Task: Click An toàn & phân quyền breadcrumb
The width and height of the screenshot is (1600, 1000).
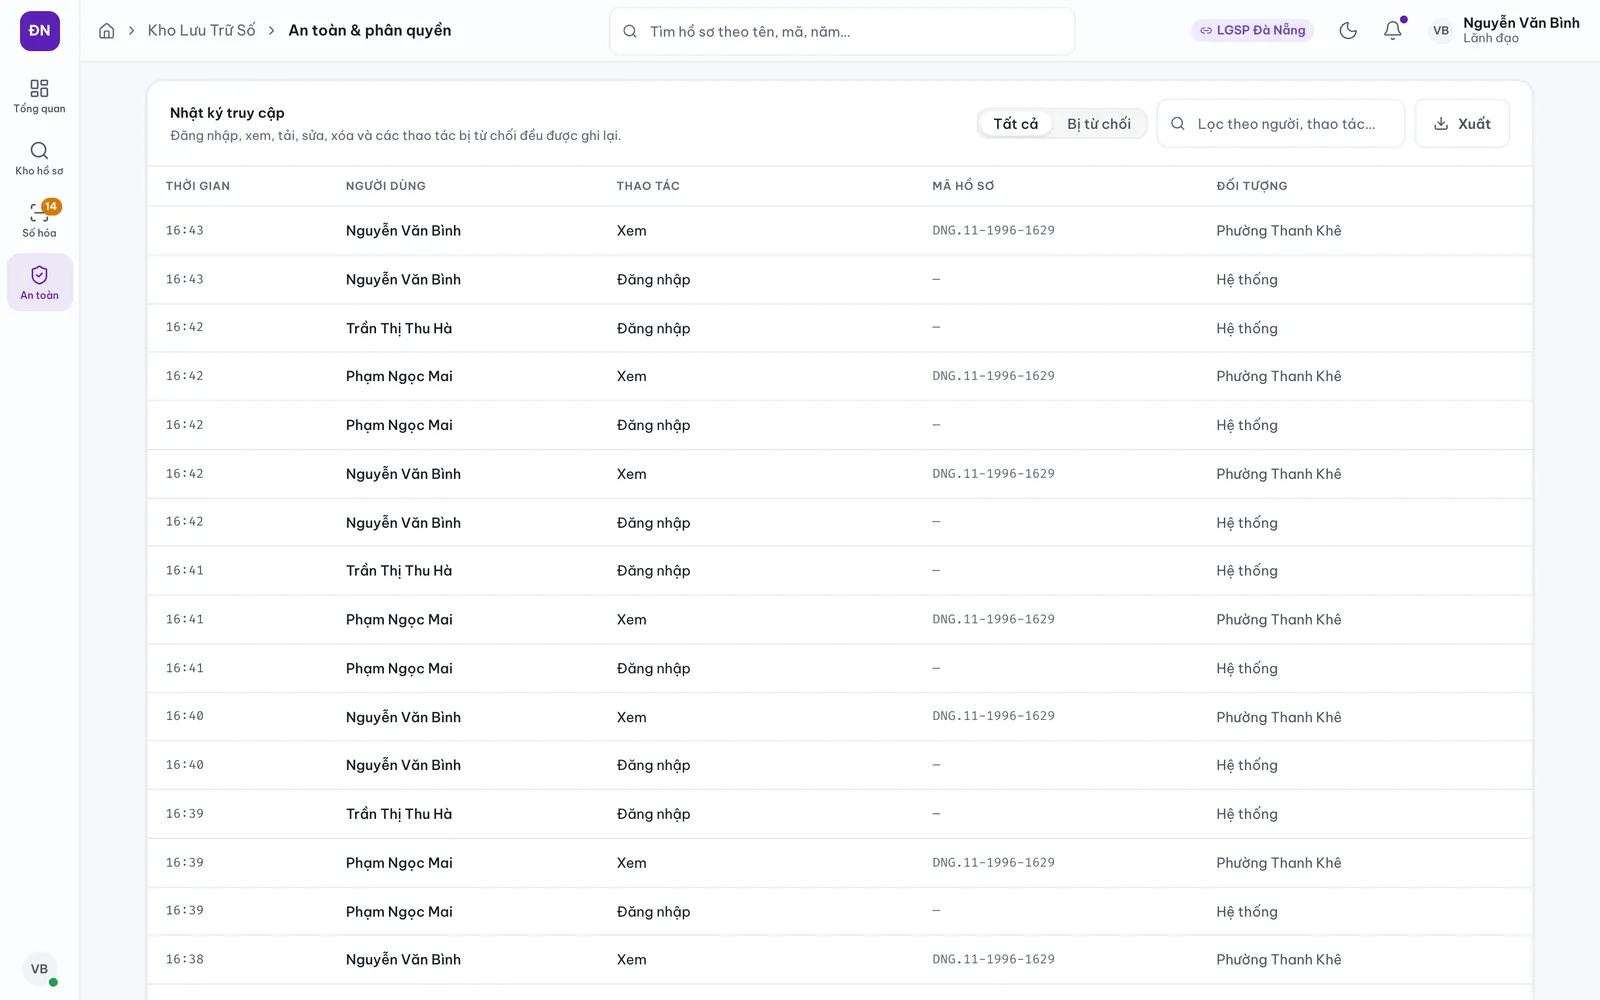Action: pos(370,31)
